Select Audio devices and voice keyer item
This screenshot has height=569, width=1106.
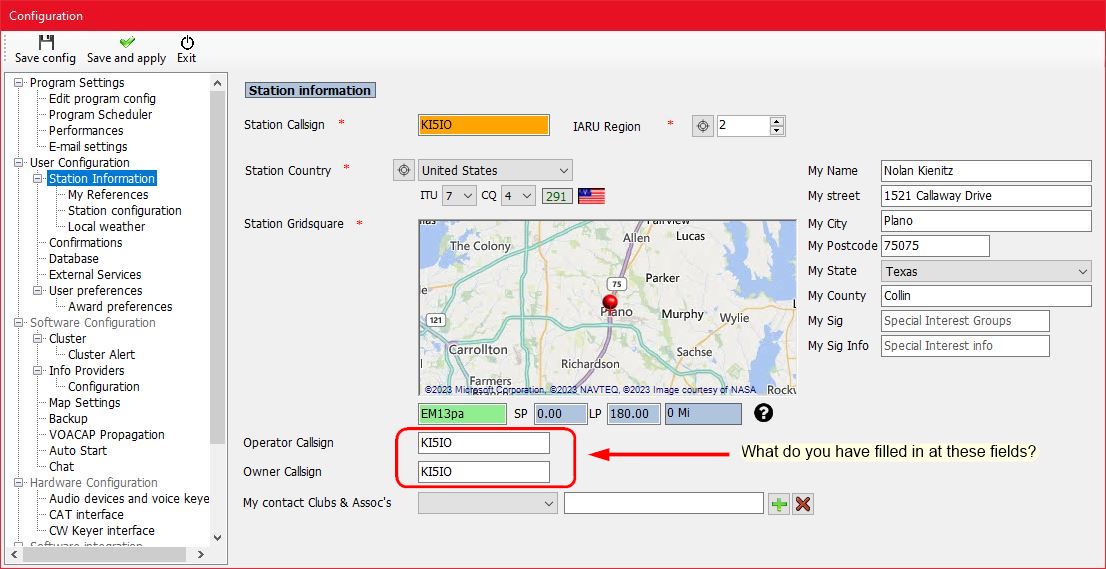[129, 498]
